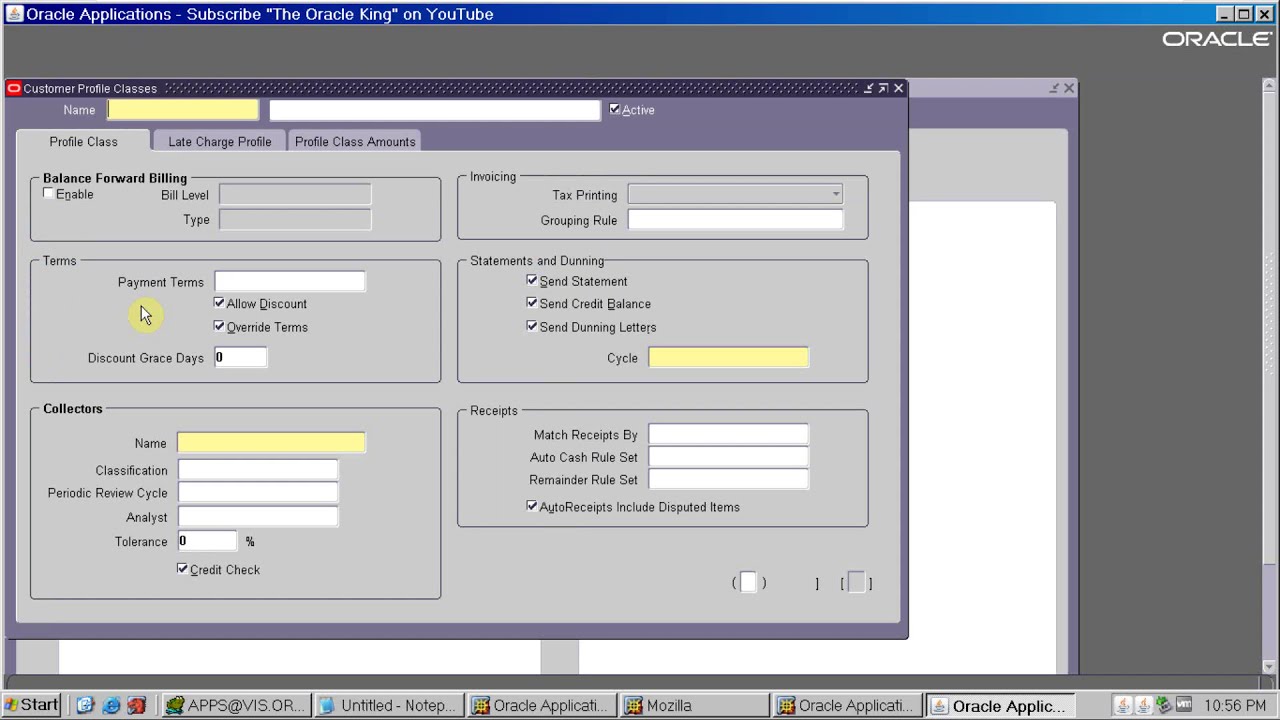This screenshot has width=1280, height=720.
Task: Click the taskbar clock showing 10:56 PM
Action: 1235,705
